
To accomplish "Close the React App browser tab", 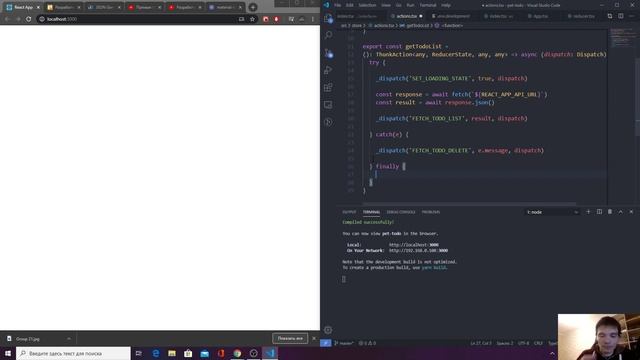I will point(38,7).
